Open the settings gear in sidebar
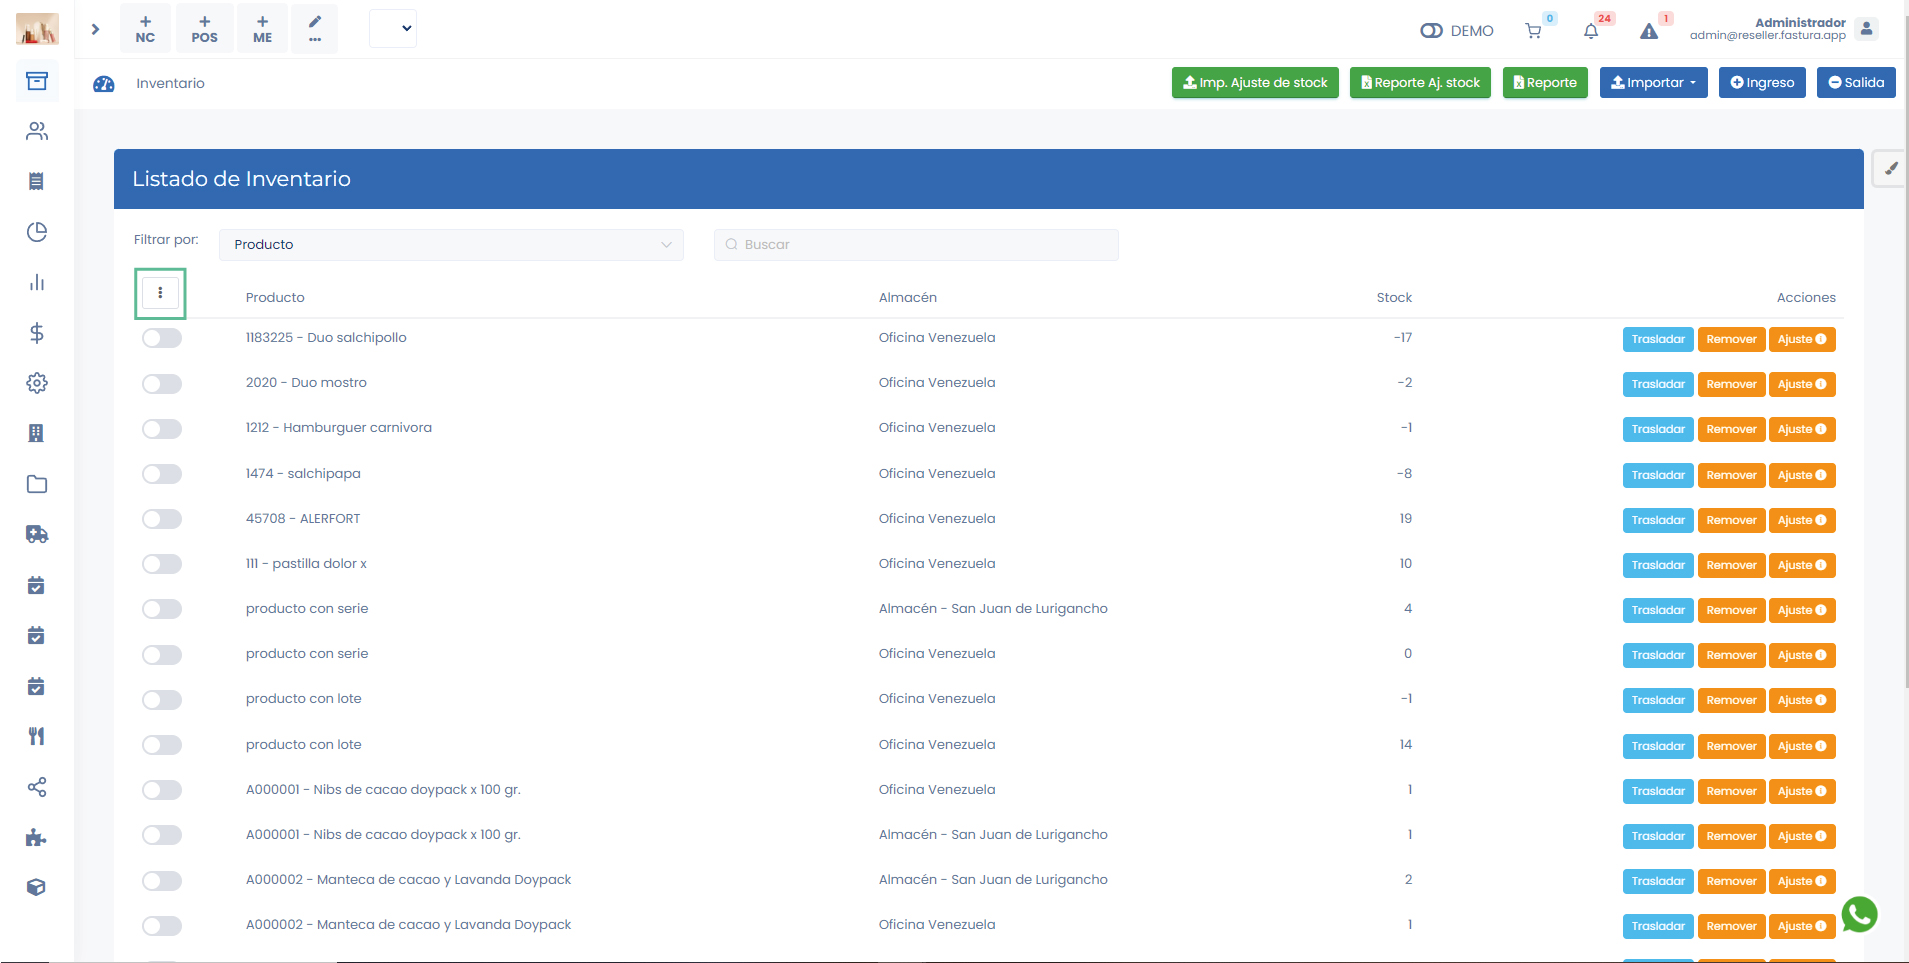This screenshot has width=1909, height=963. 37,383
